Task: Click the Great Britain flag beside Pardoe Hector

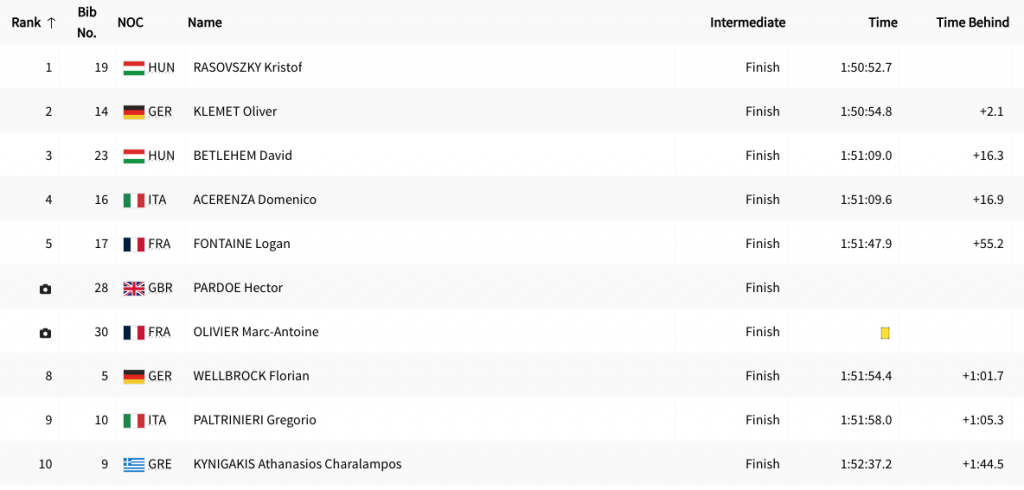Action: (x=134, y=288)
